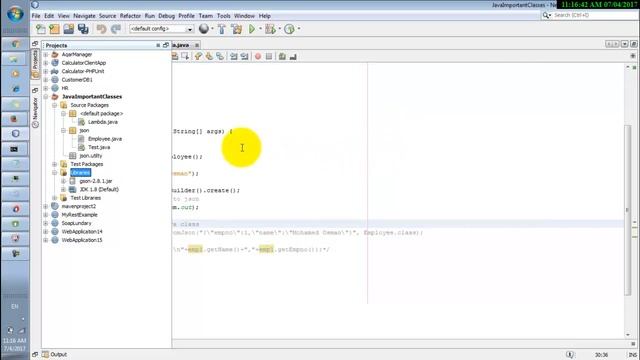Stop macro recording with the square icon
The image size is (640, 360).
click(x=269, y=56)
